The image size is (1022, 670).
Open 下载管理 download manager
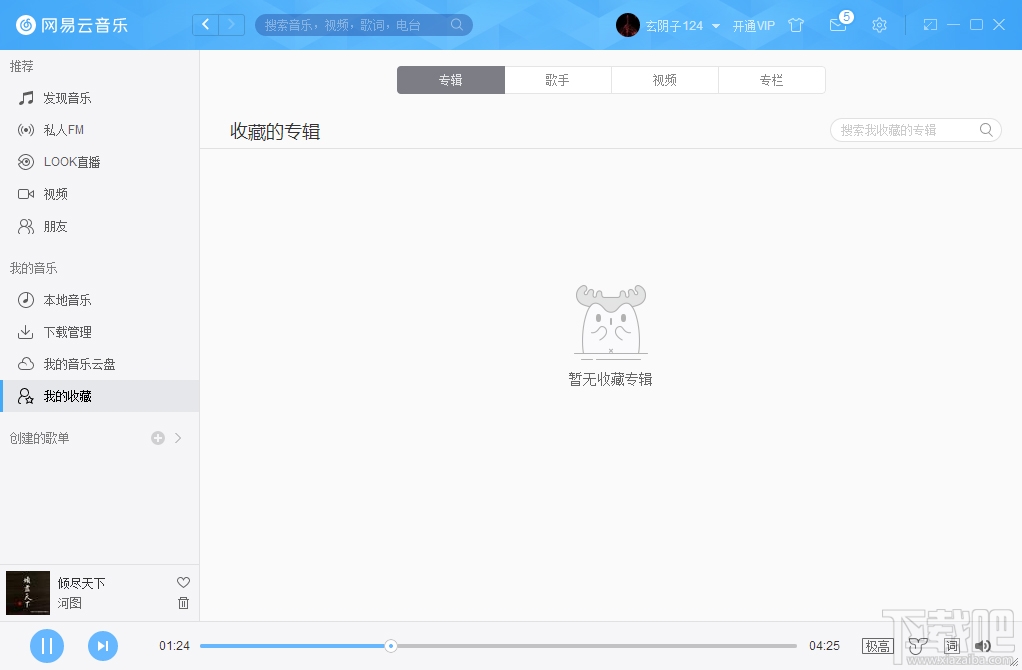pyautogui.click(x=69, y=331)
